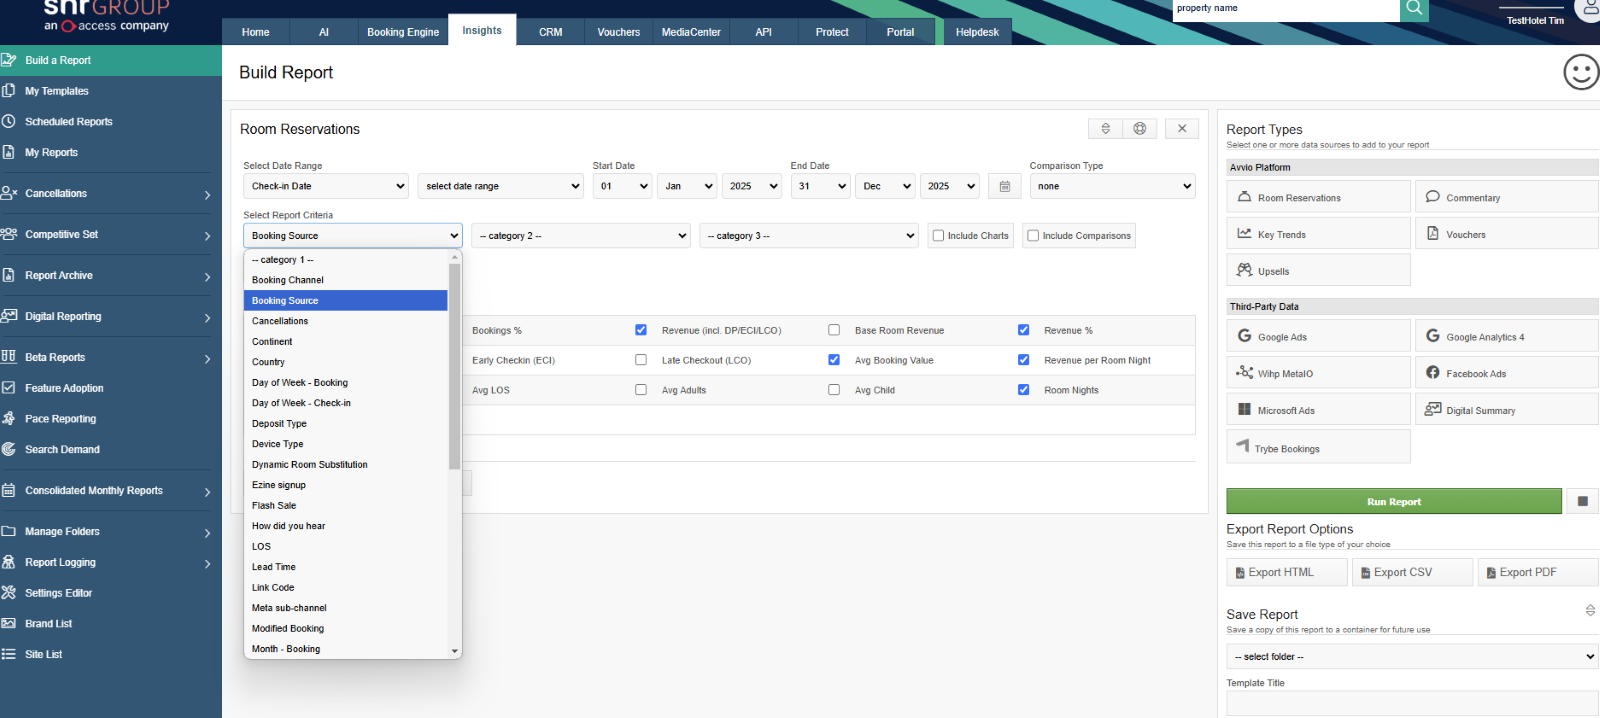The image size is (1600, 718).
Task: Click the panel help icon
Action: 1140,129
